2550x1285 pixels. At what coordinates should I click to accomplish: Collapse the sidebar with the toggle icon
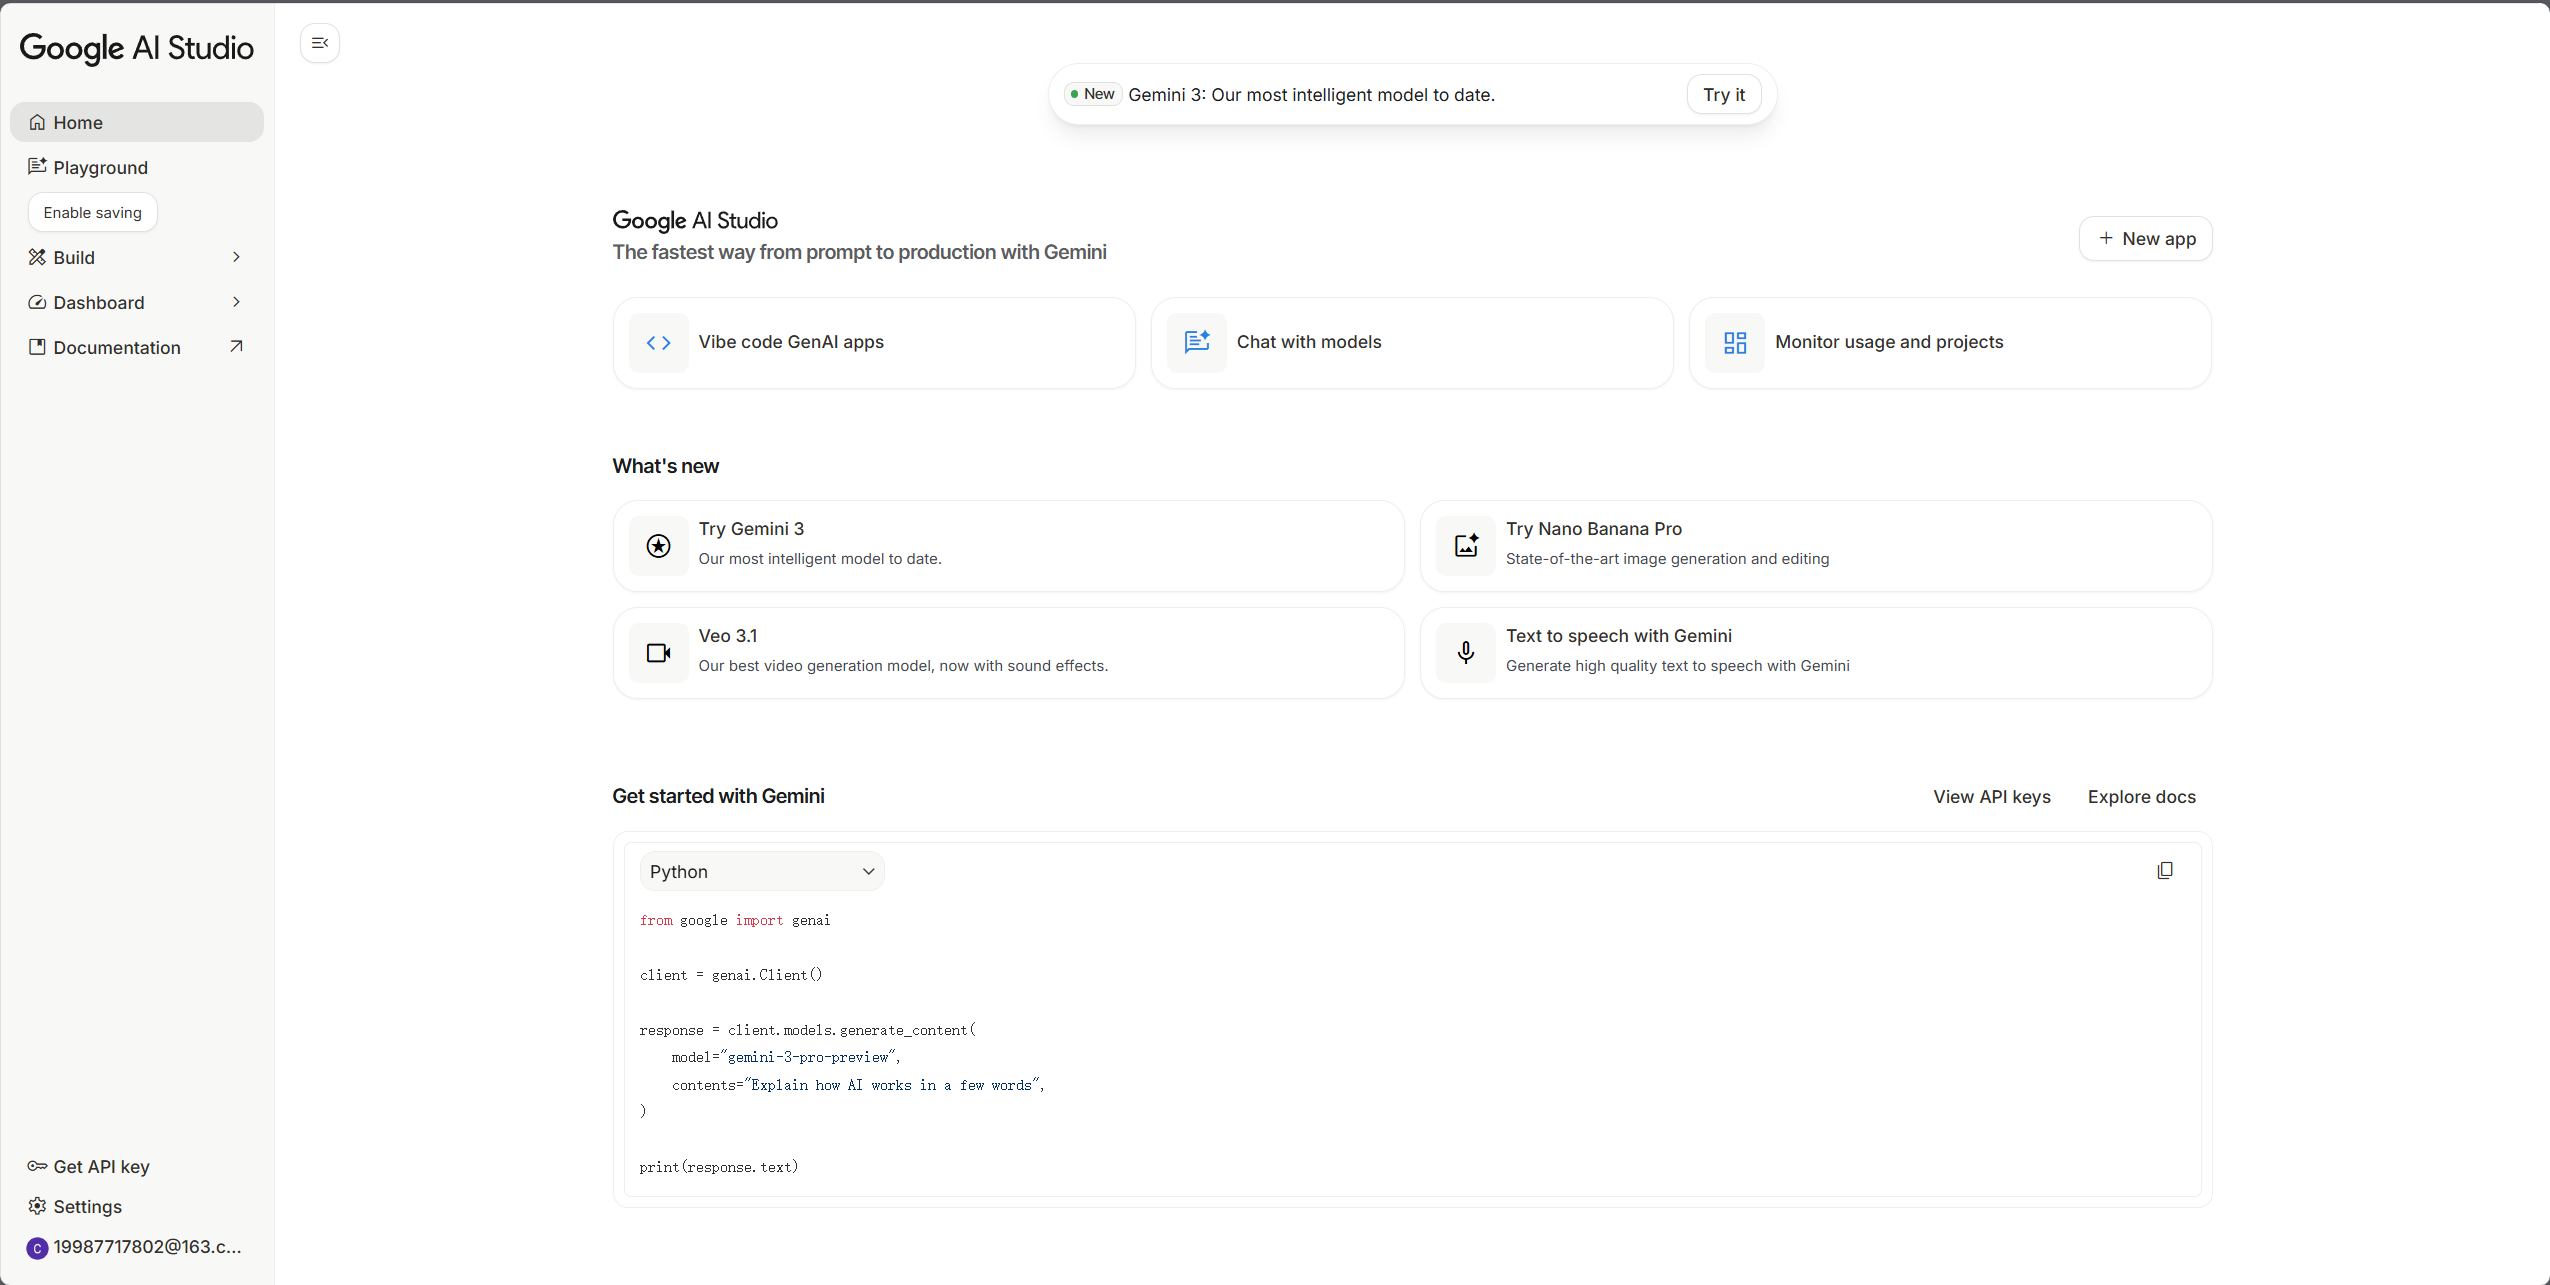[x=320, y=43]
